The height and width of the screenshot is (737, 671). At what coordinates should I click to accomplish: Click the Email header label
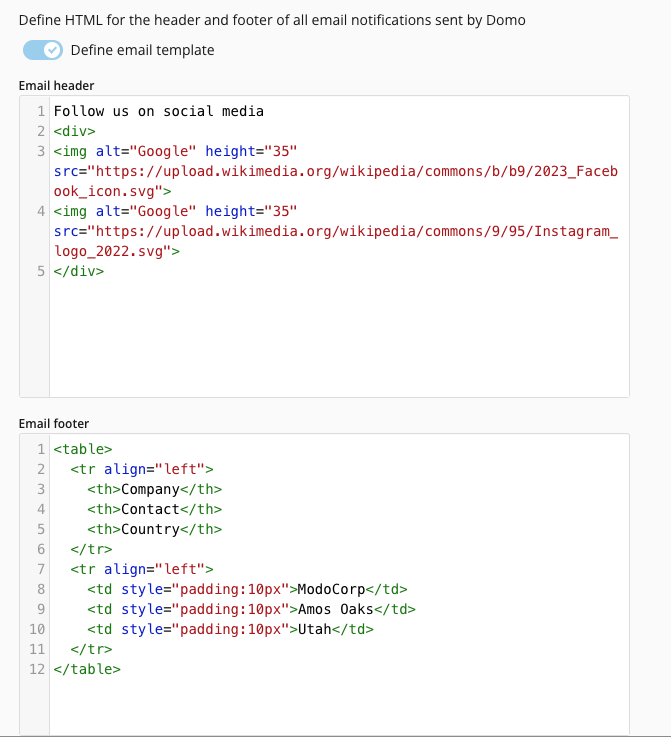[56, 86]
